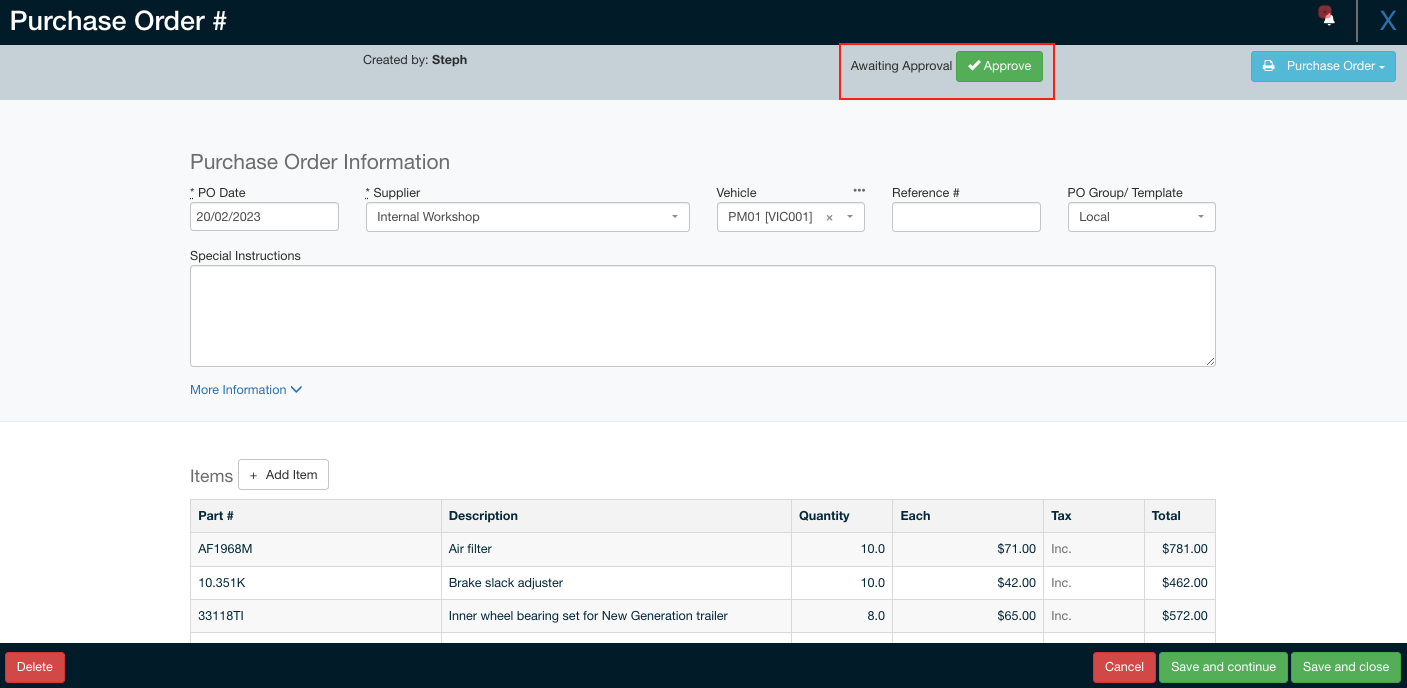Click the Reference # input field
Screen dimensions: 1407x688
tap(965, 216)
